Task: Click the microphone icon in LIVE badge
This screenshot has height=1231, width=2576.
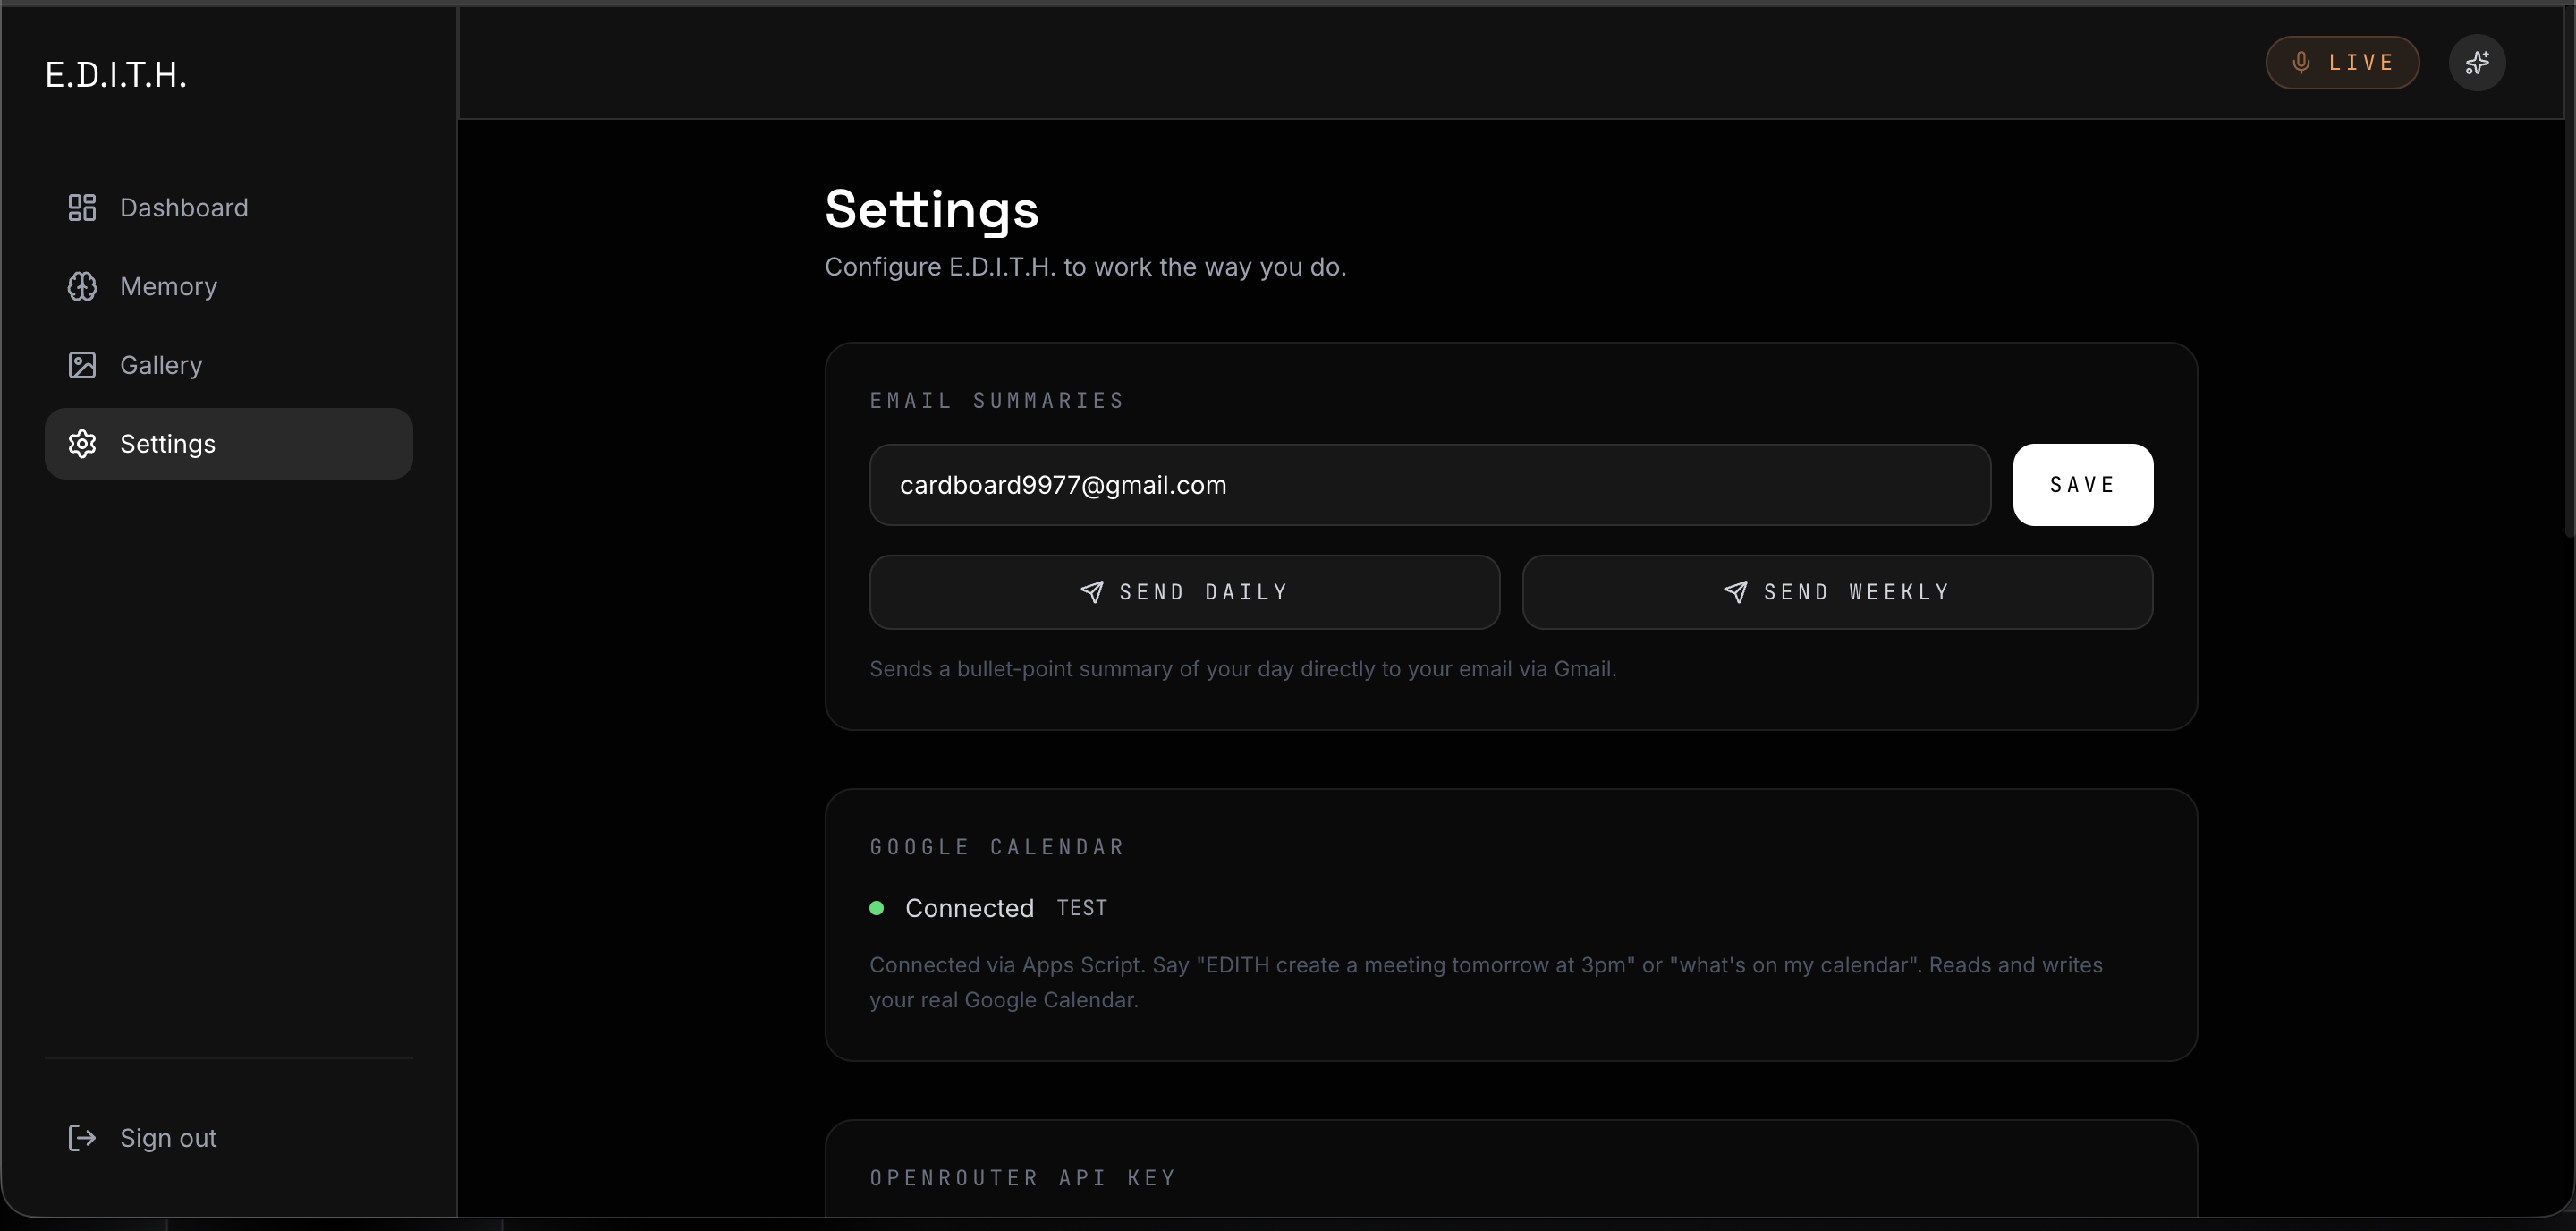Action: point(2301,63)
